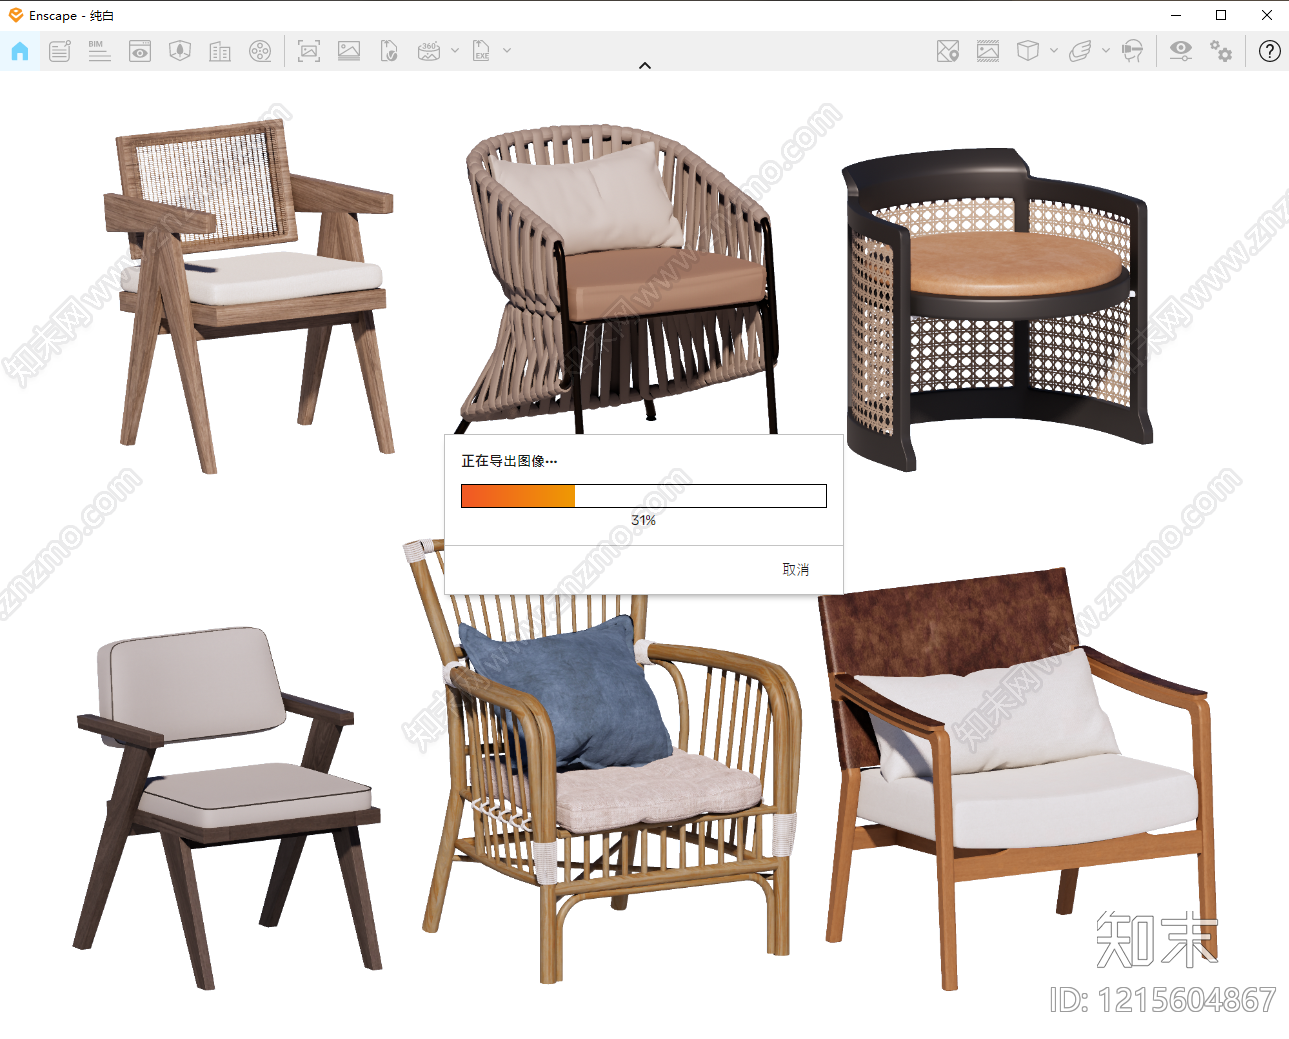Enable the VR headset icon
Screen dimensions: 1289x1039
[1132, 51]
